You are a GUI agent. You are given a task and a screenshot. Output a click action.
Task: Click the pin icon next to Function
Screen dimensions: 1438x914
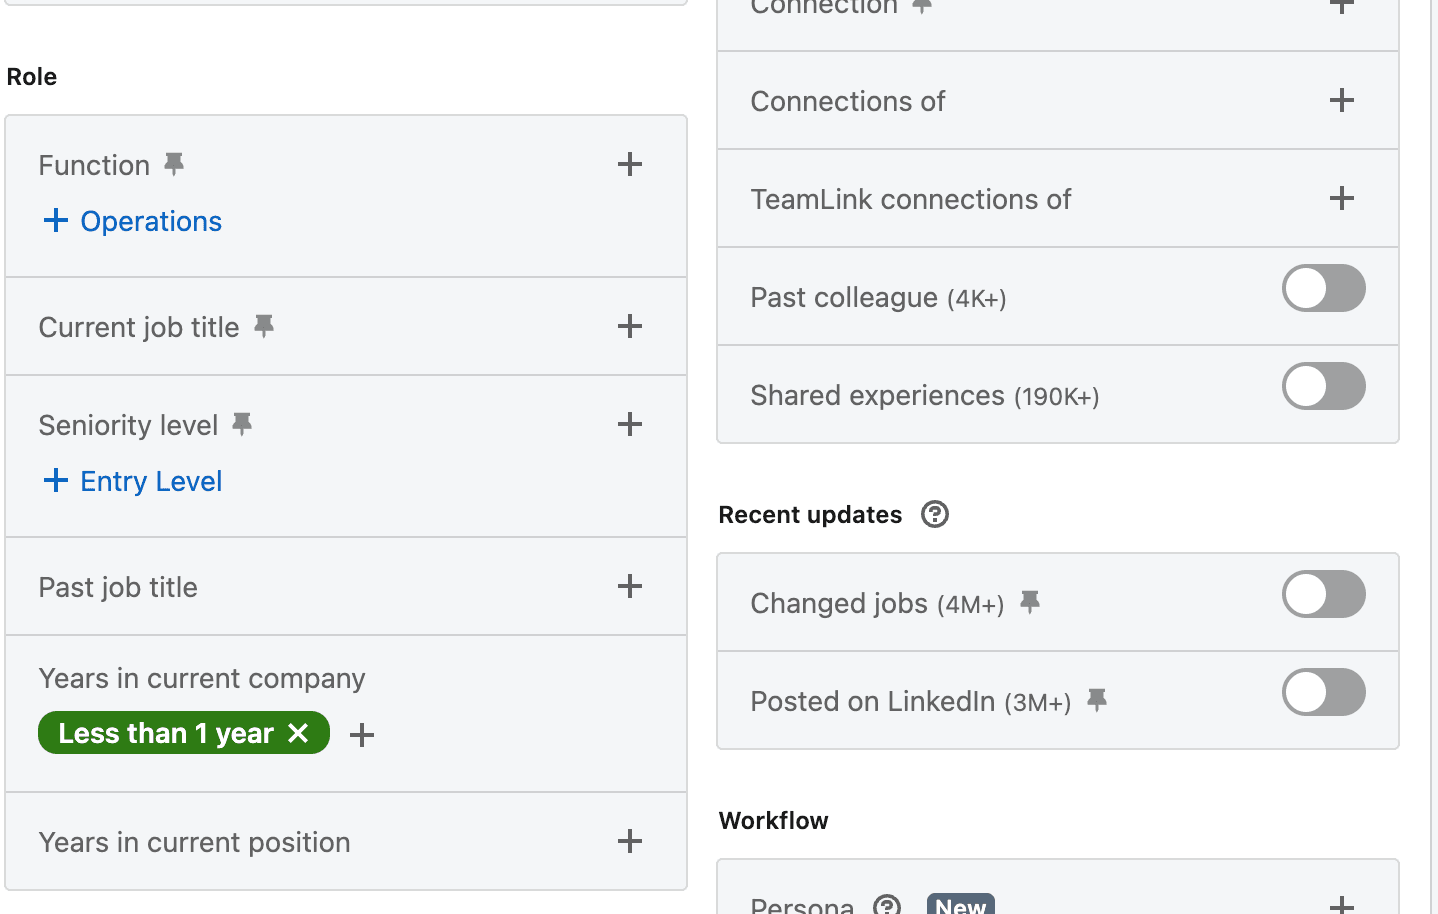coord(174,164)
